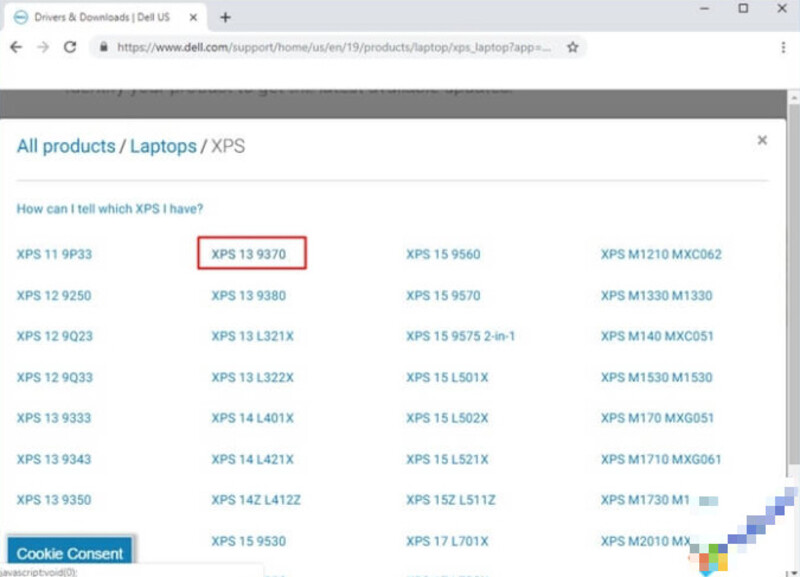Select the Drivers & Downloads | Dell US tab
The height and width of the screenshot is (577, 800).
pyautogui.click(x=106, y=17)
